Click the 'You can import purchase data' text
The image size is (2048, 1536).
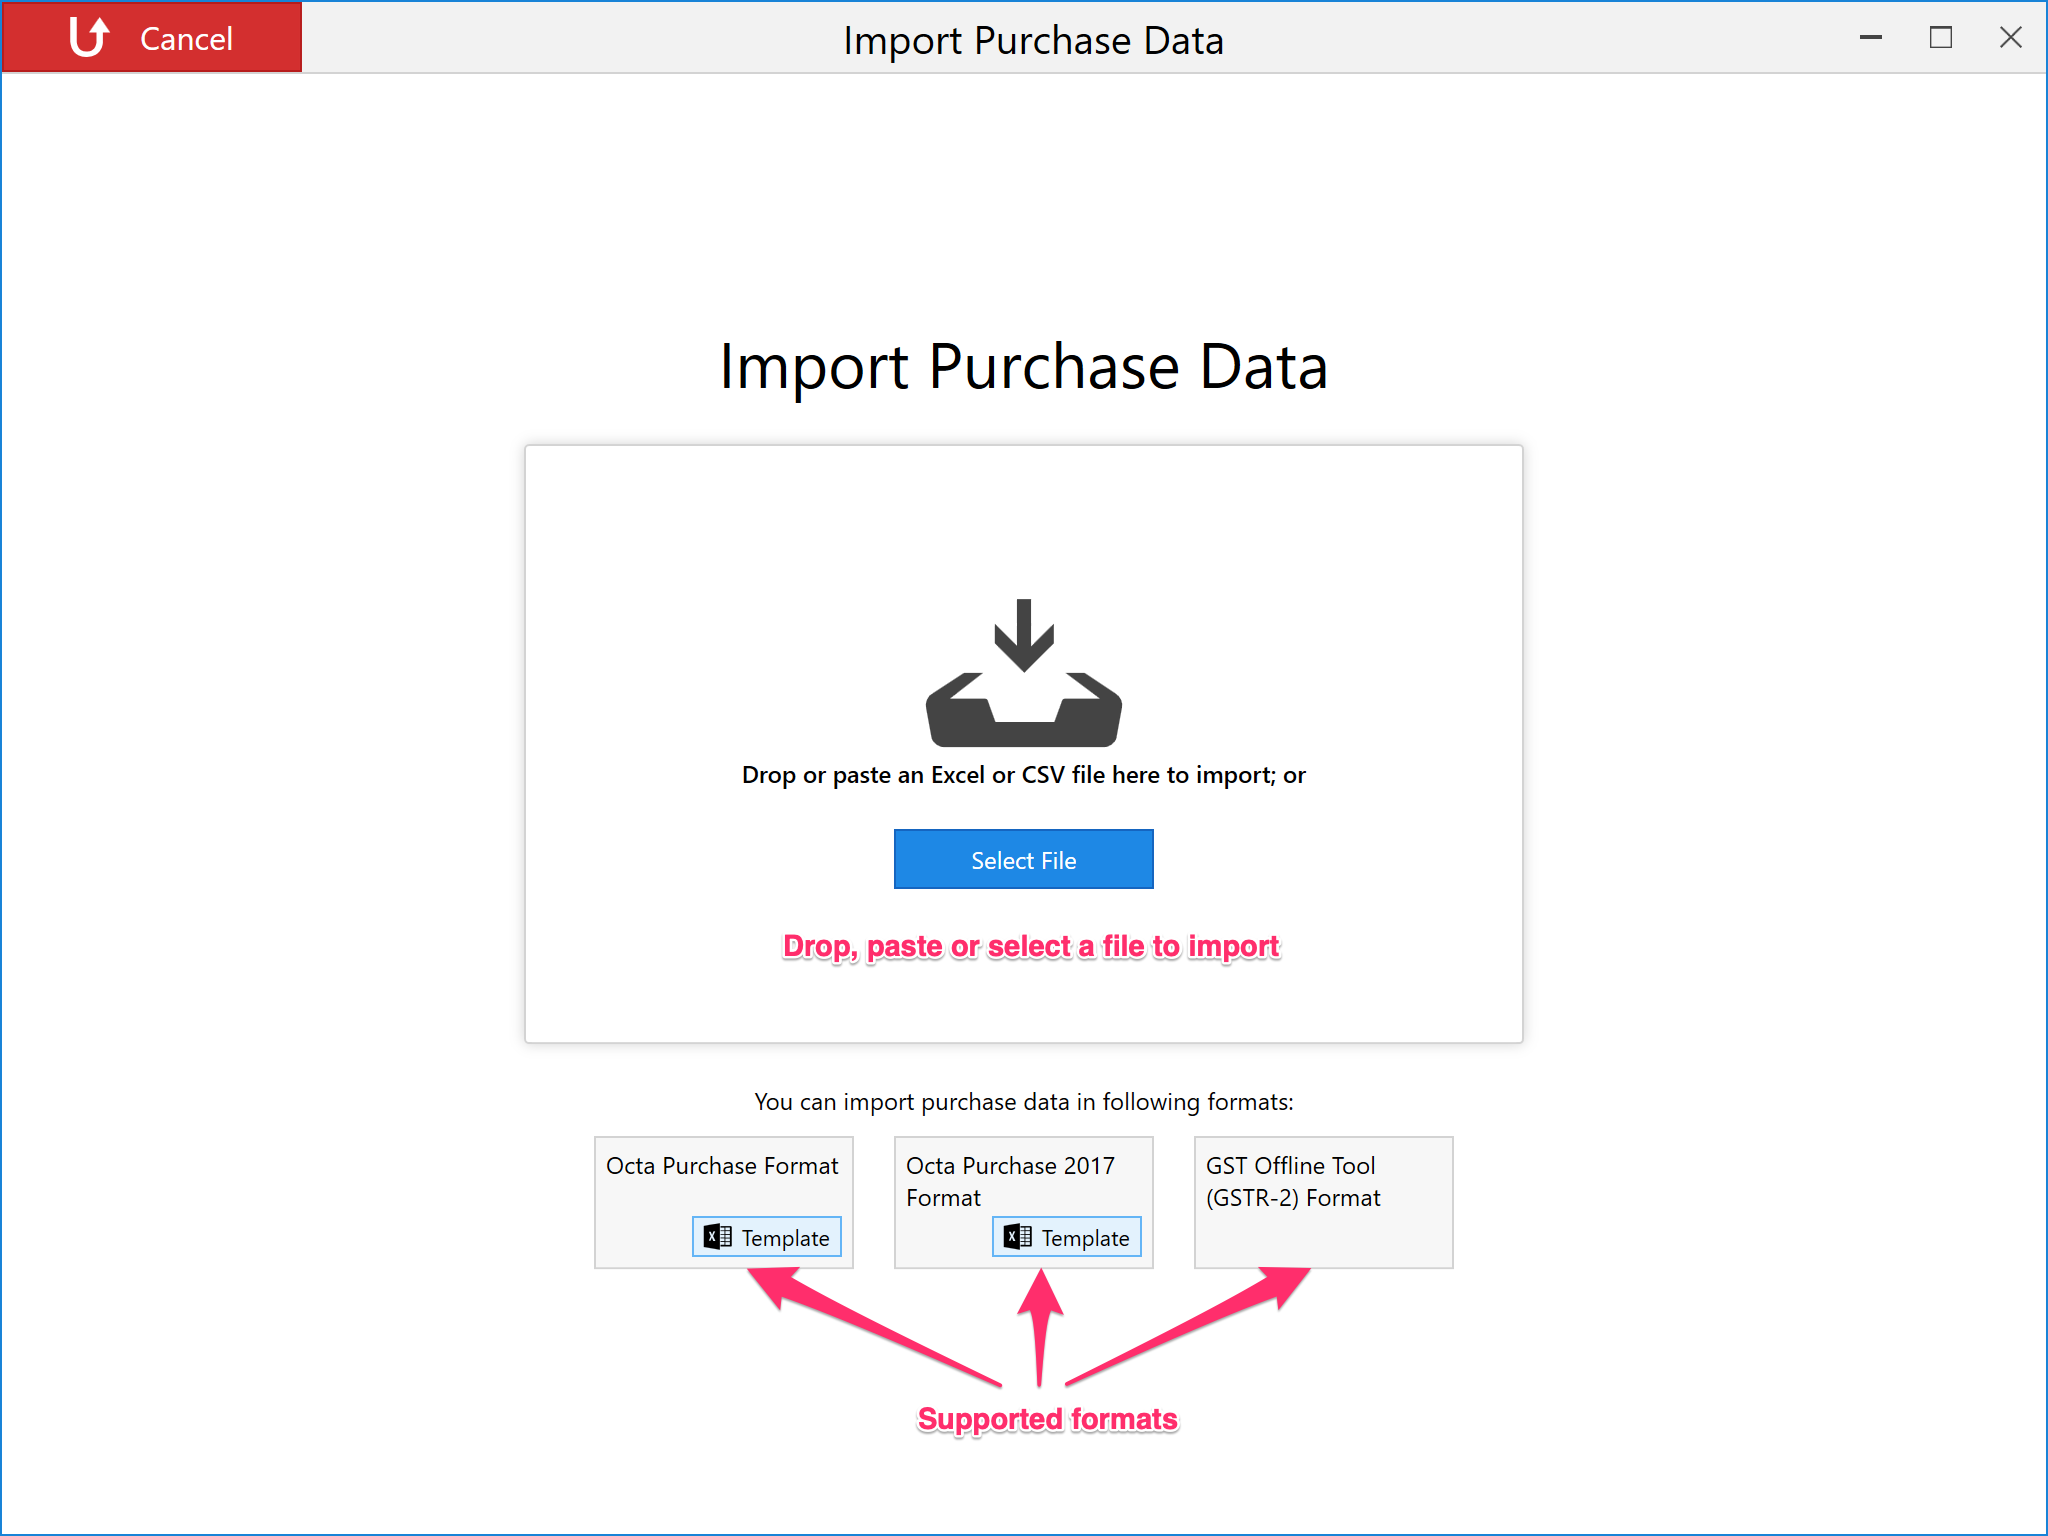[x=1023, y=1102]
